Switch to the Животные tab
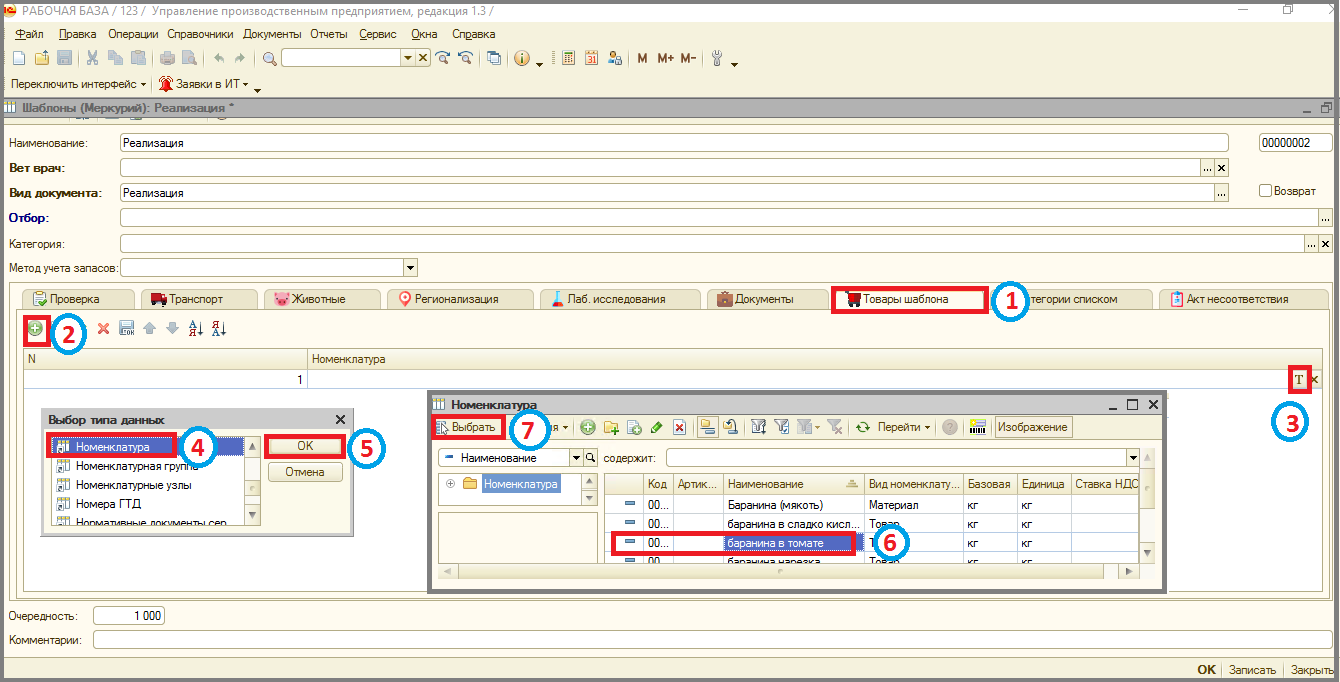 (322, 298)
